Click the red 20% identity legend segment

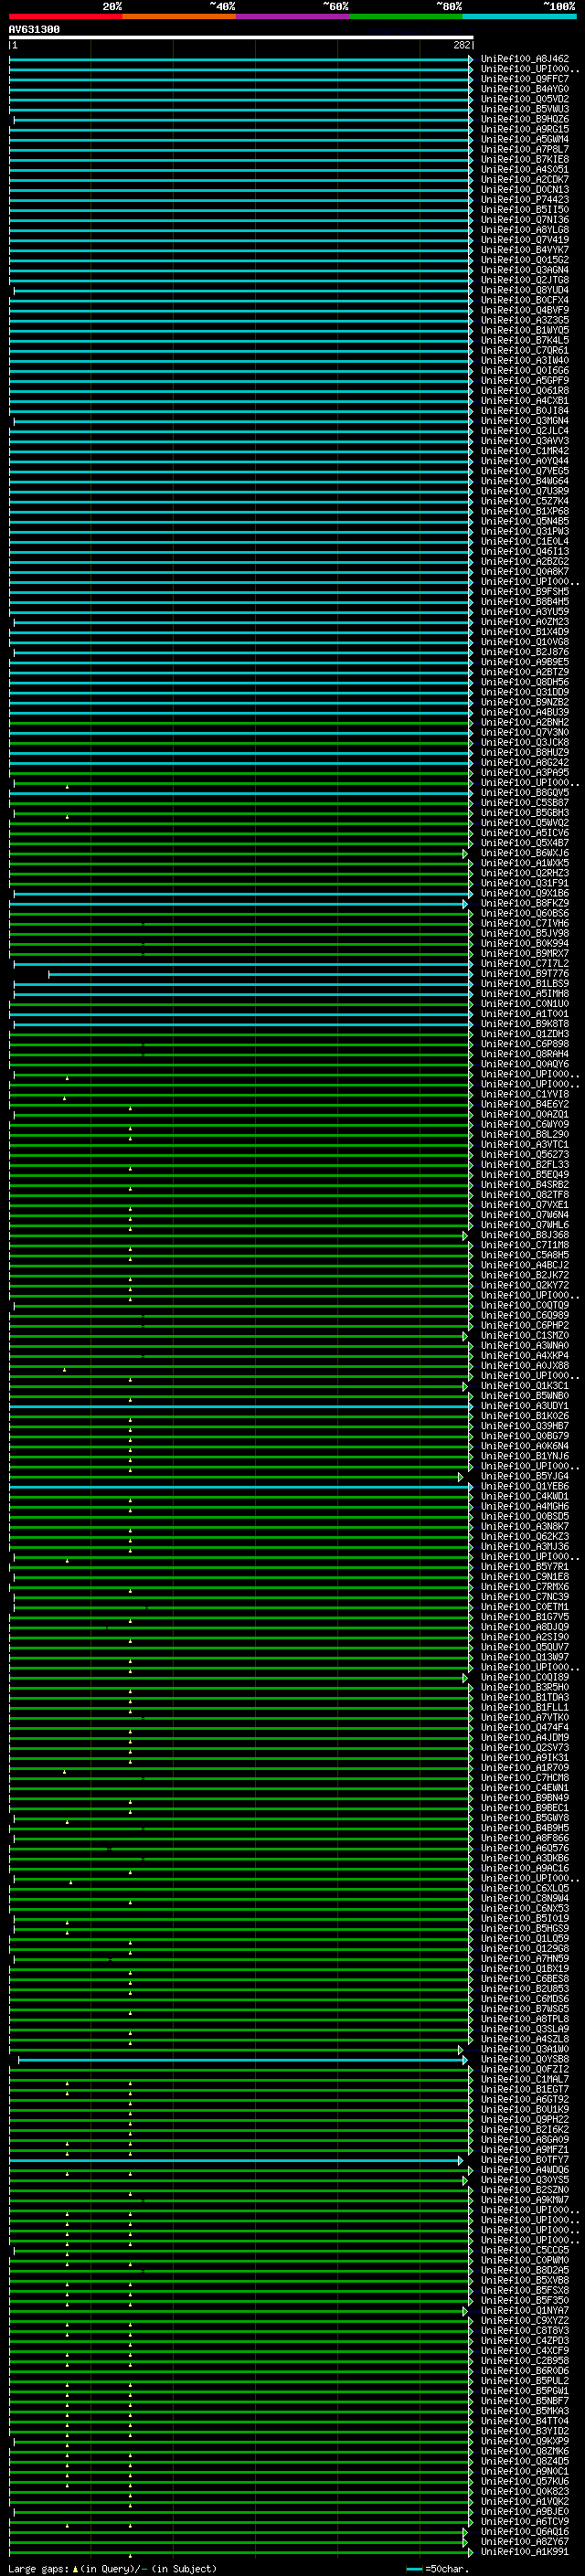coord(65,17)
